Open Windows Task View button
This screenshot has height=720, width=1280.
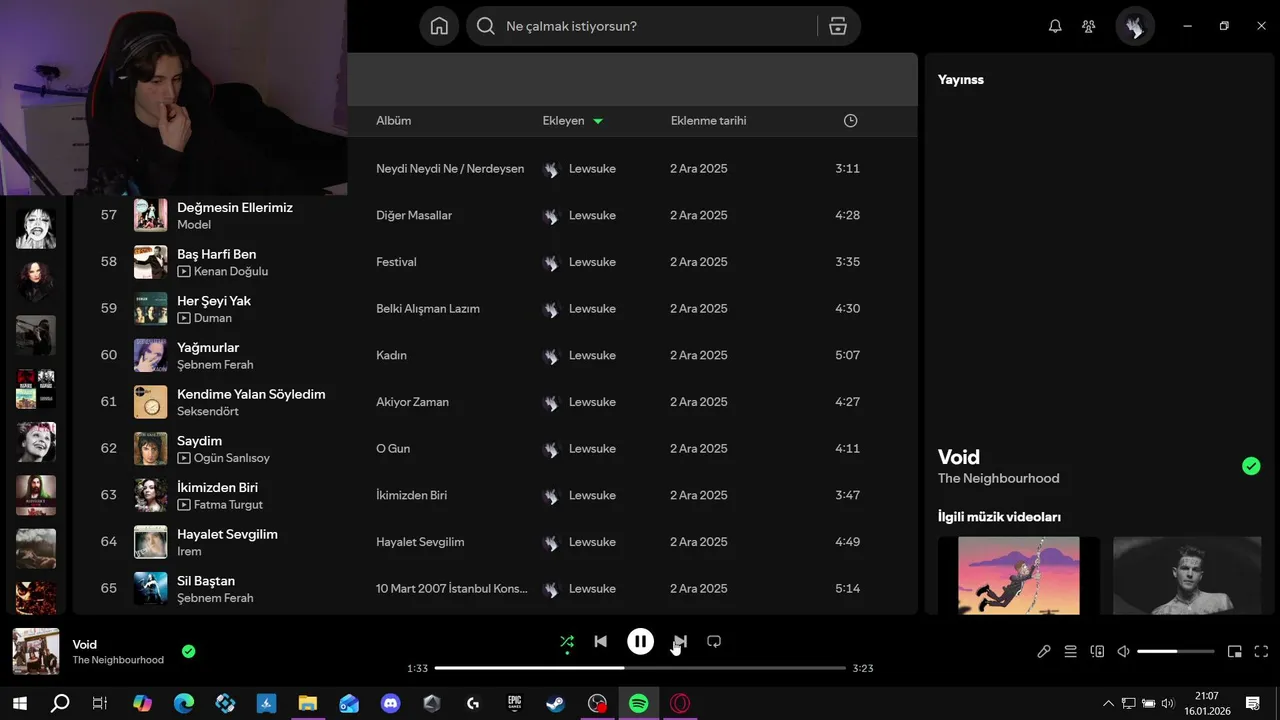coord(100,704)
